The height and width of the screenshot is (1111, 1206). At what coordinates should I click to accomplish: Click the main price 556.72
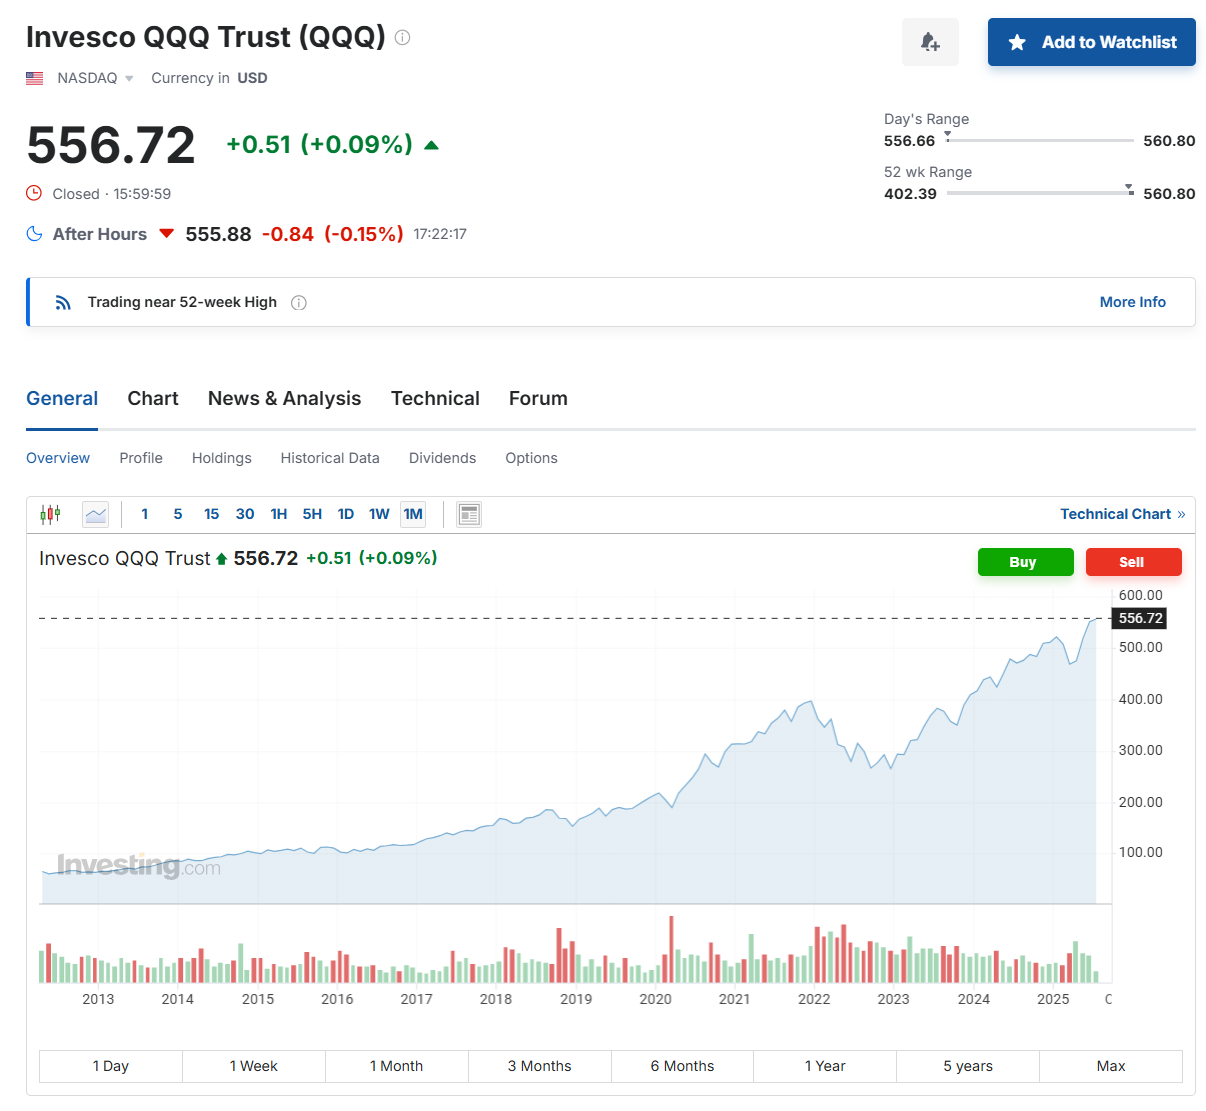(x=111, y=145)
